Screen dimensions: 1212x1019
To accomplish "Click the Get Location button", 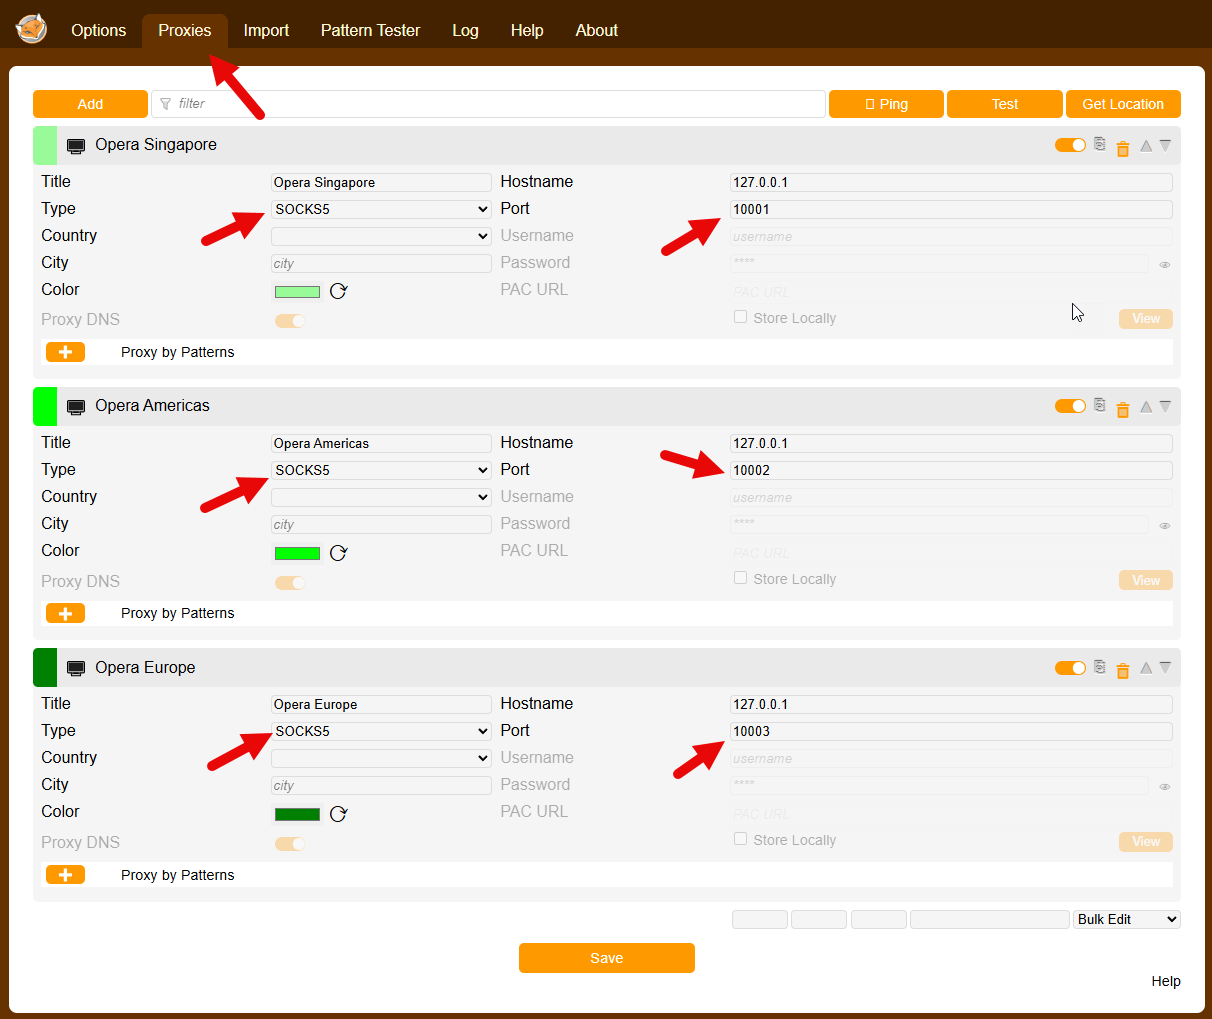I will coord(1123,104).
